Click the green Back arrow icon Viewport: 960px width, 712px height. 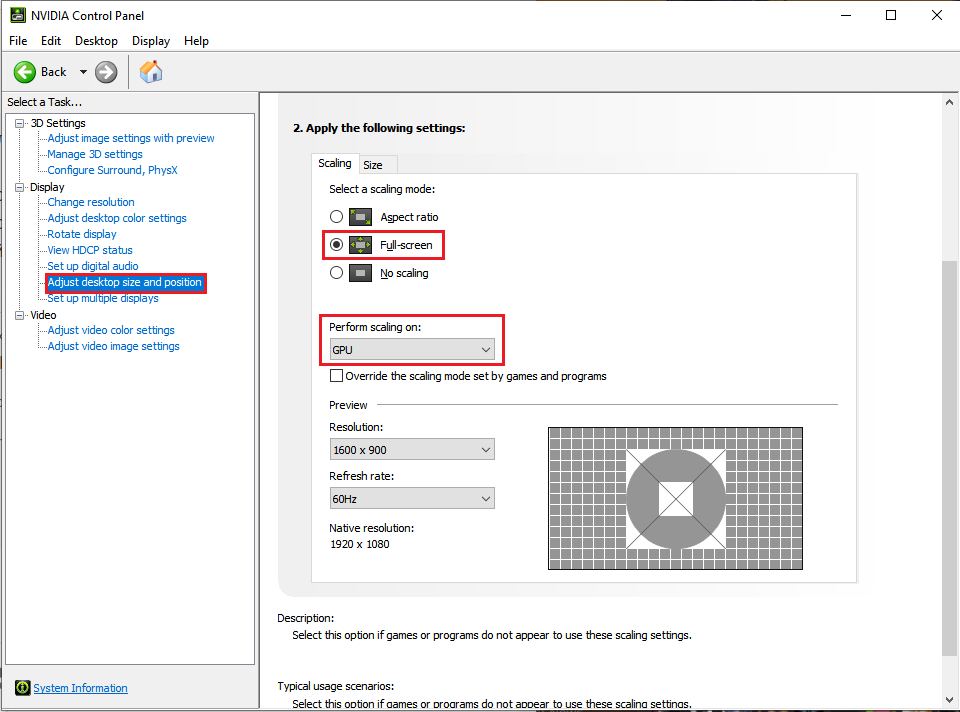[25, 72]
